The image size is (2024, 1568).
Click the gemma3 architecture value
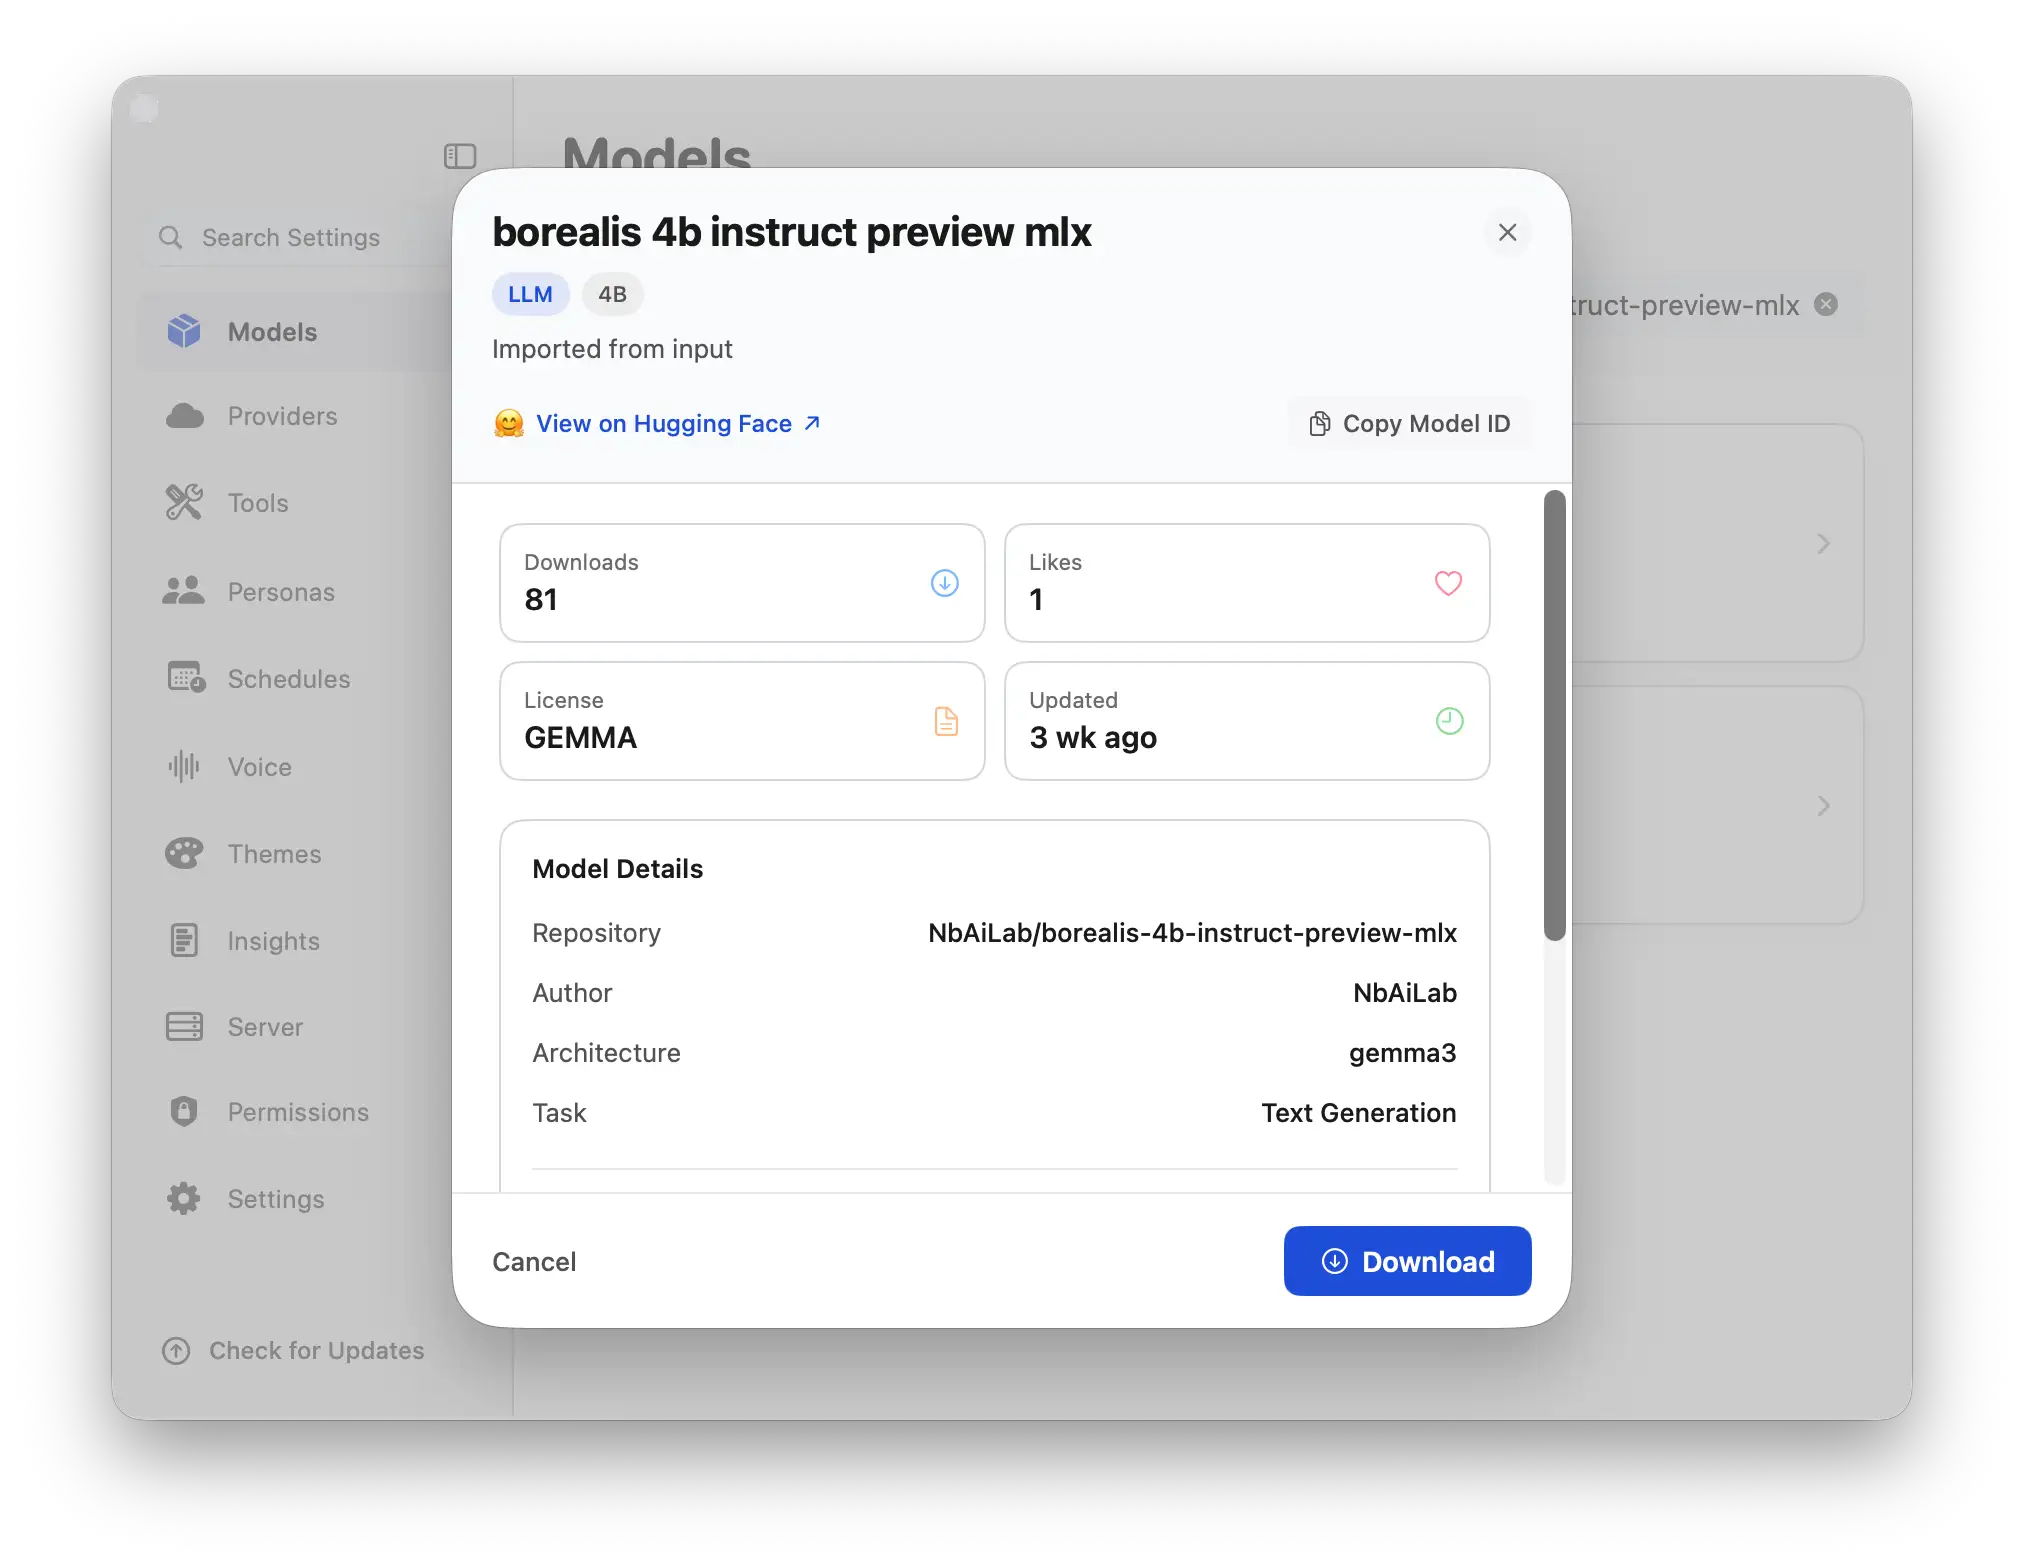pos(1402,1052)
